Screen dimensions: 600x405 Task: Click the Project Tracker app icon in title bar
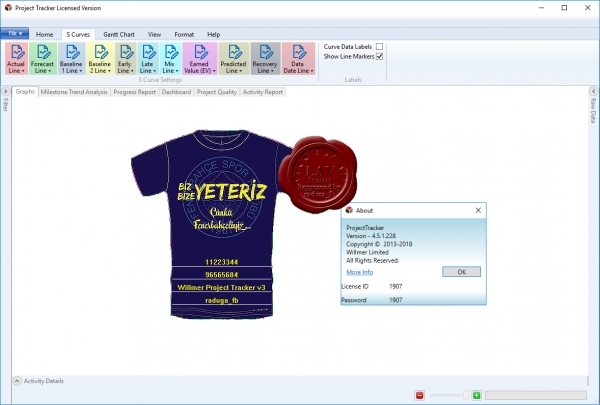click(x=8, y=8)
